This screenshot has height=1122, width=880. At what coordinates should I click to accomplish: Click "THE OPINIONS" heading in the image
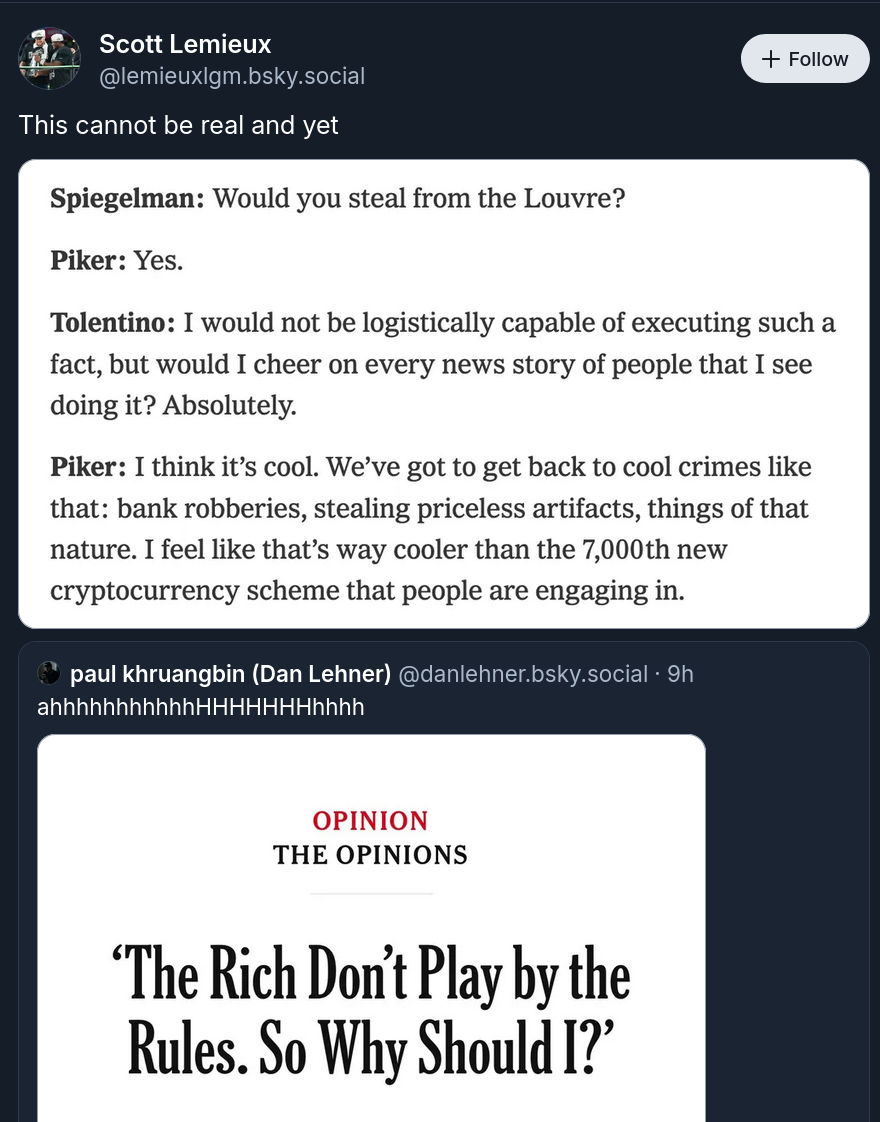click(370, 855)
